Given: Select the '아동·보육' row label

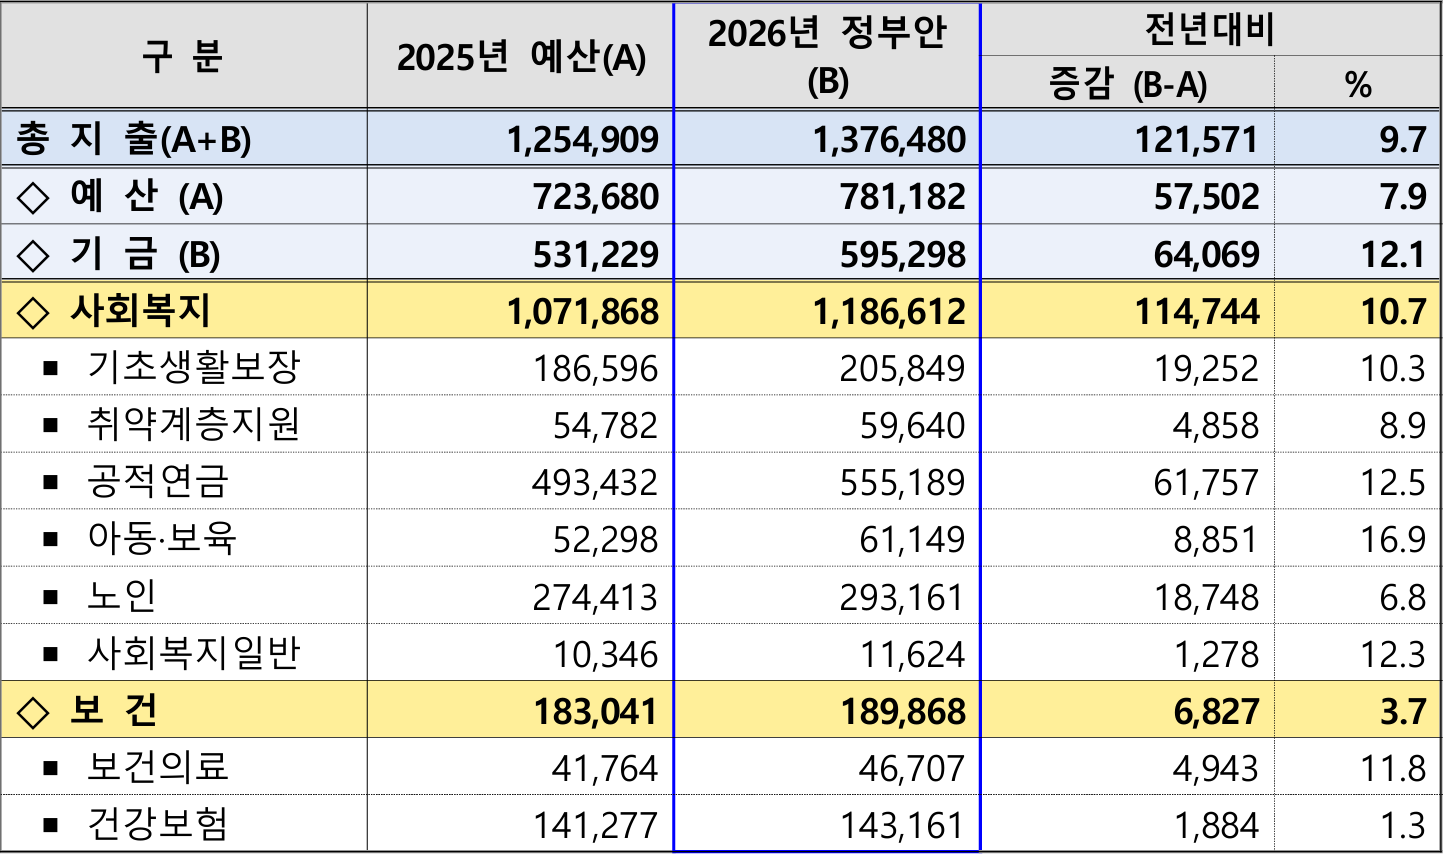Looking at the screenshot, I should [163, 538].
